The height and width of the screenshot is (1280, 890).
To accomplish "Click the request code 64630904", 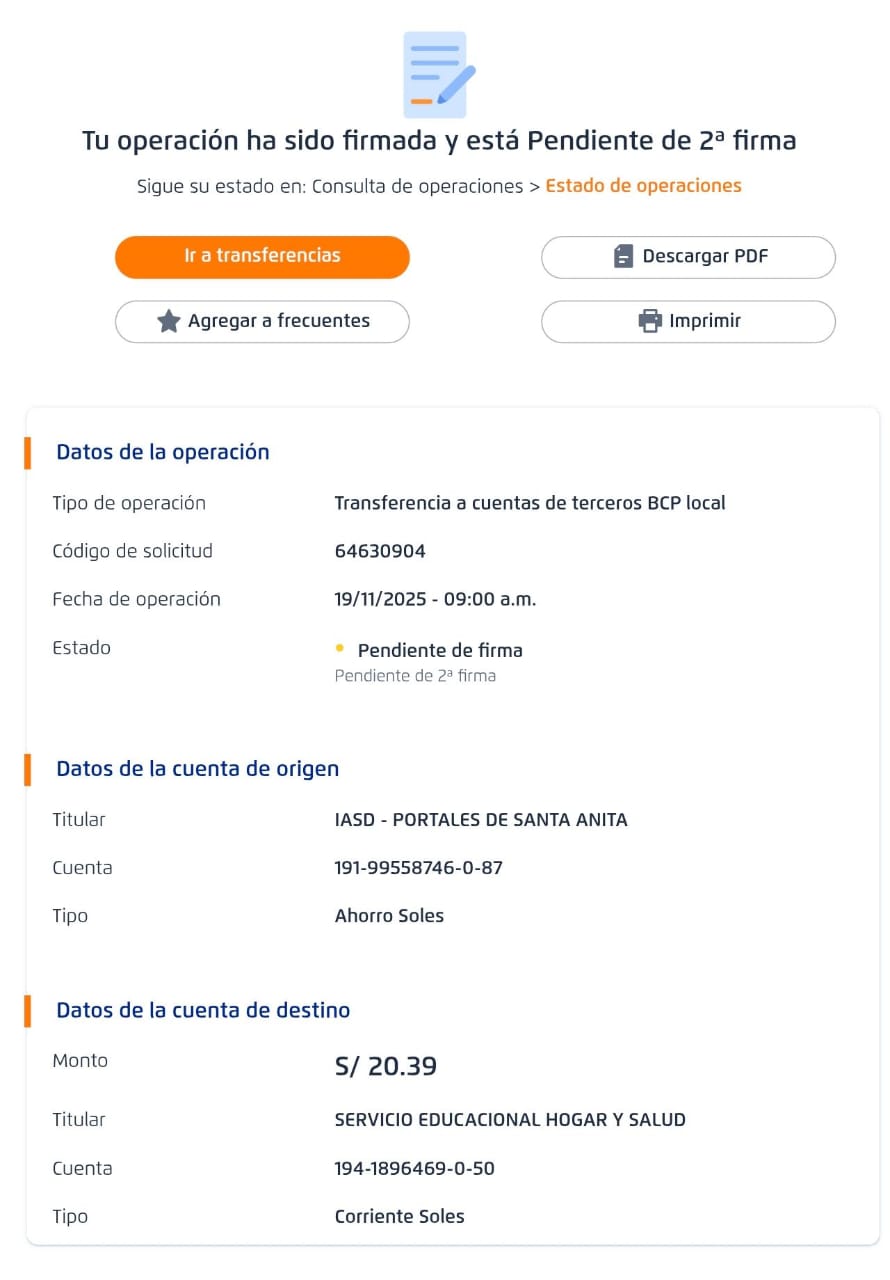I will tap(380, 551).
